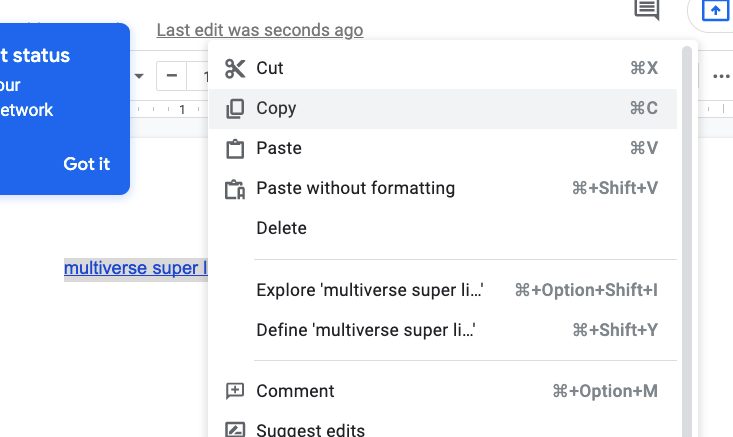Click the Paste clipboard icon
The height and width of the screenshot is (437, 733).
[x=235, y=149]
